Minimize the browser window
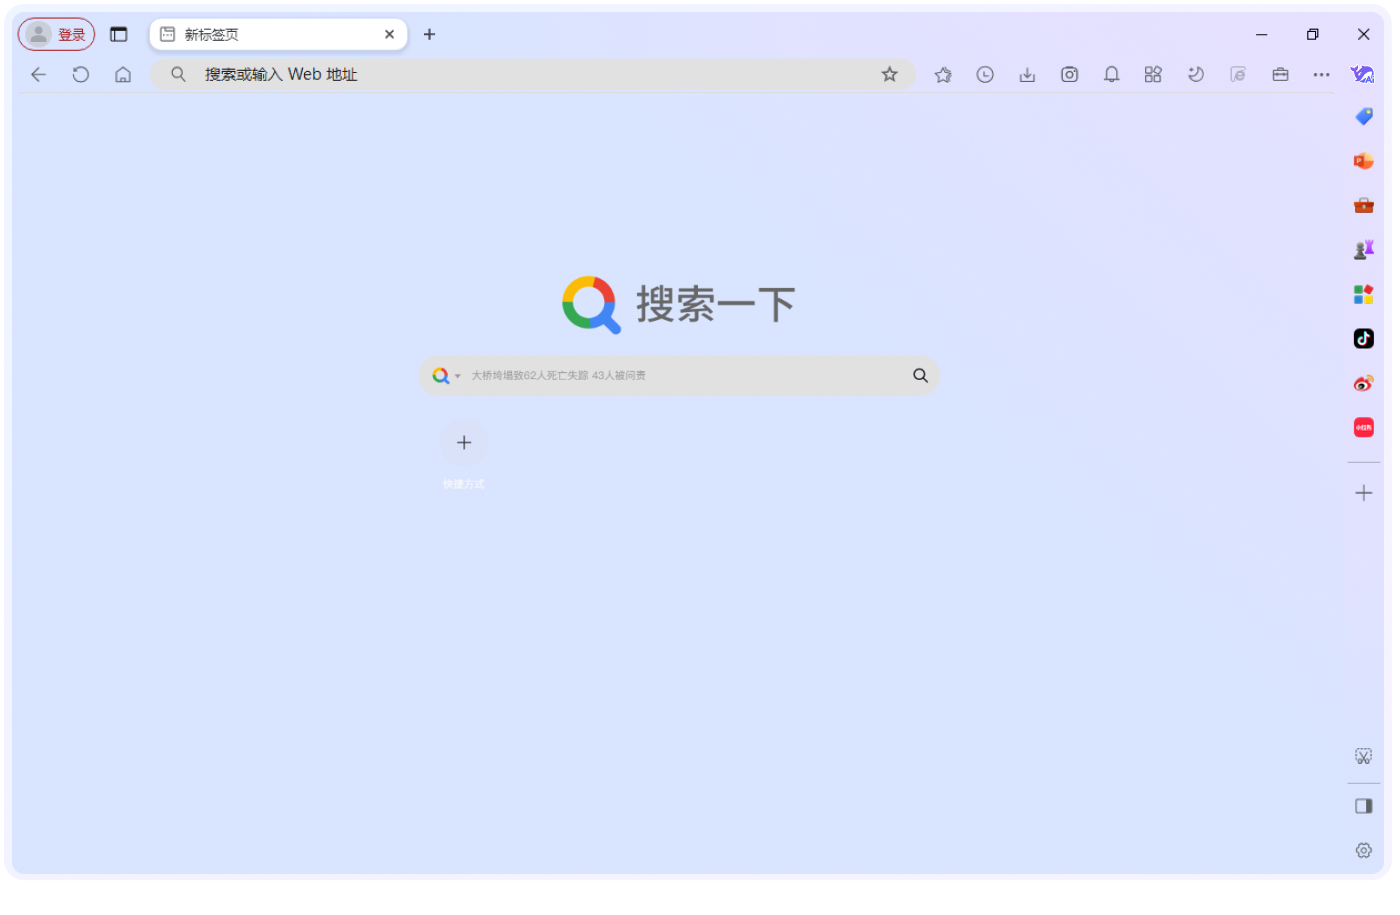The width and height of the screenshot is (1400, 915). (1262, 34)
